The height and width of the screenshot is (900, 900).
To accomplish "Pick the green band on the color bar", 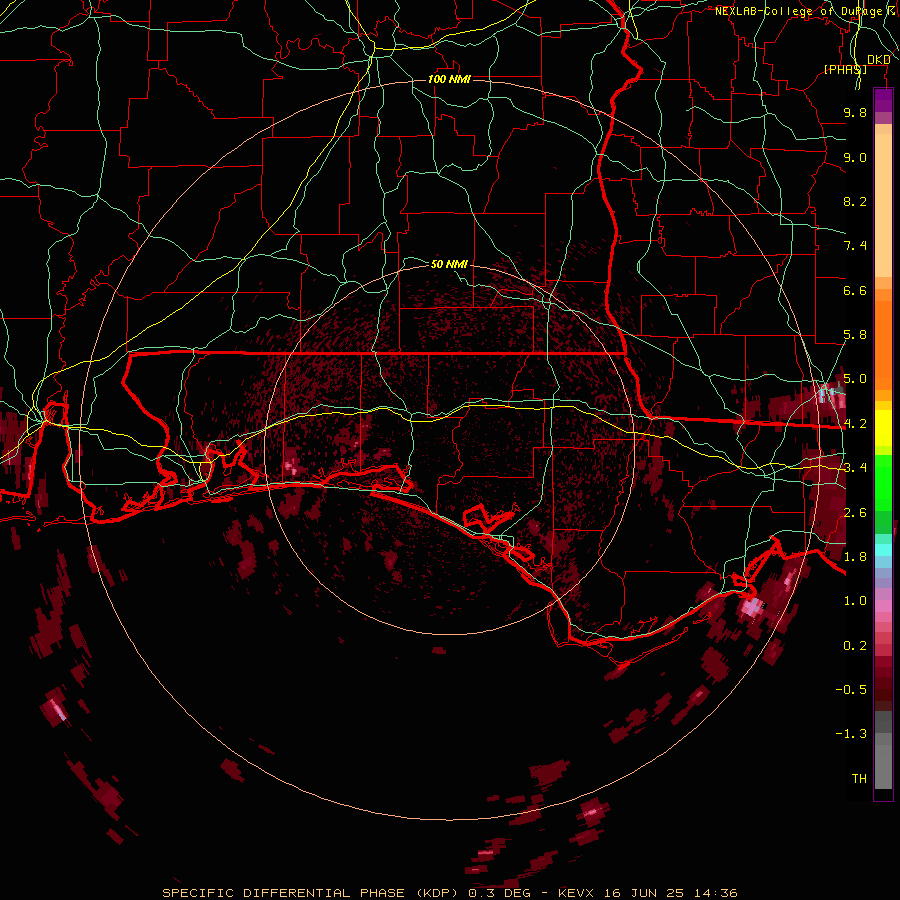I will click(x=883, y=483).
